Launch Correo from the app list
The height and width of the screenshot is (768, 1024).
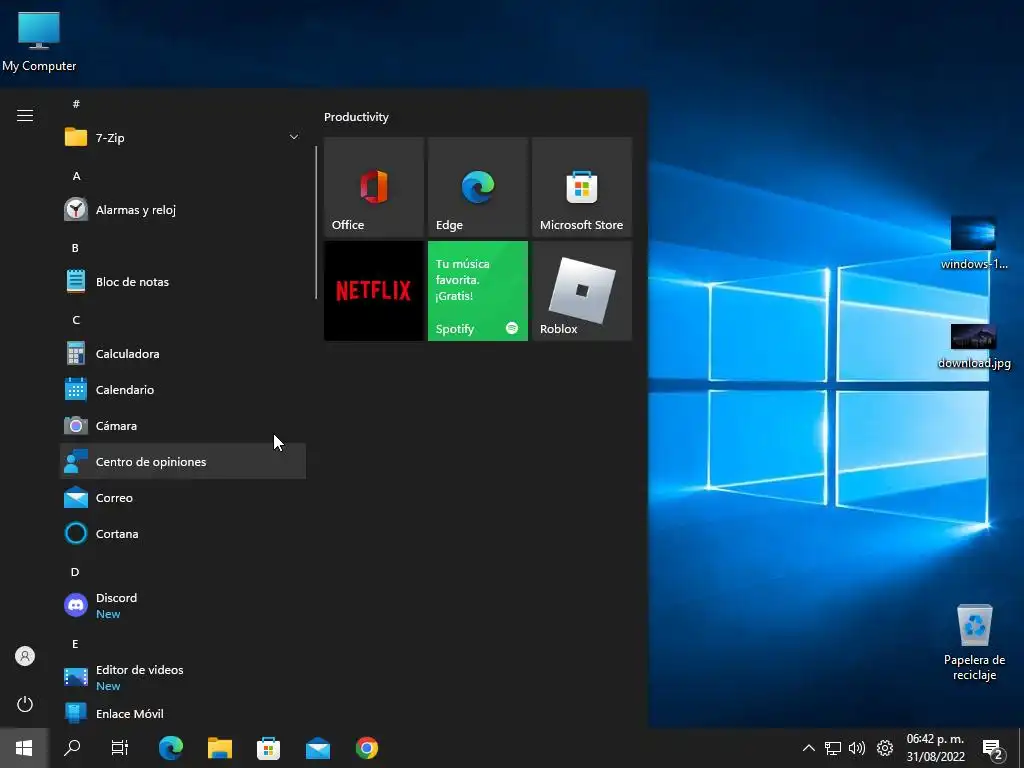pos(183,498)
